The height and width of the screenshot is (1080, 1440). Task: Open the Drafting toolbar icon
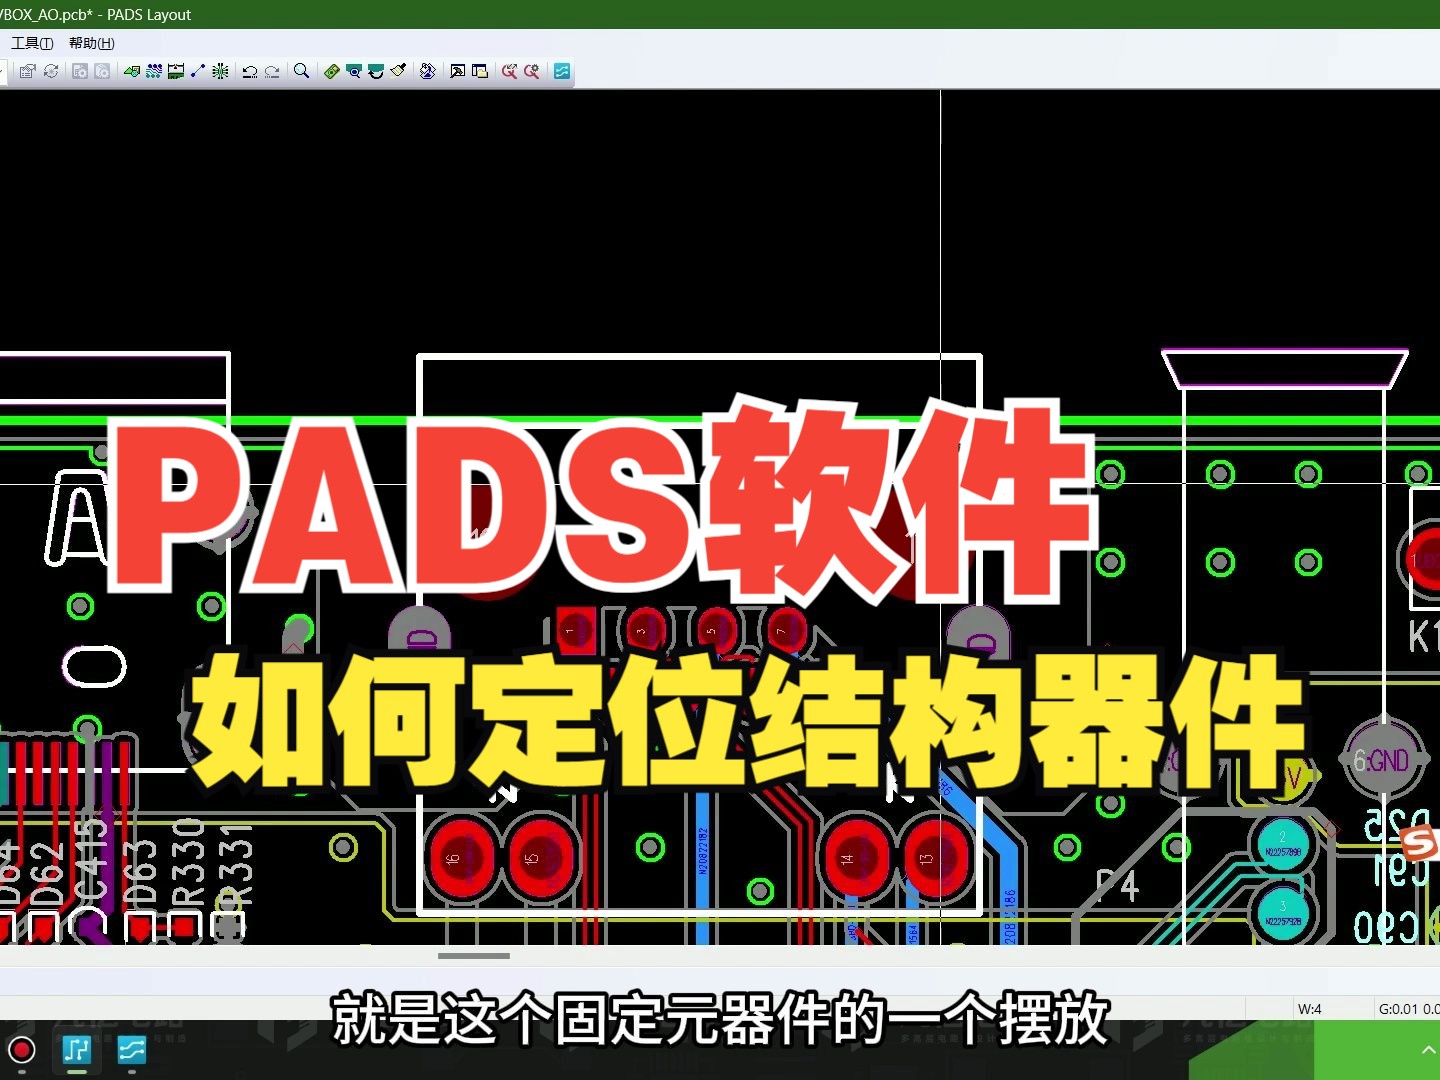coord(132,71)
